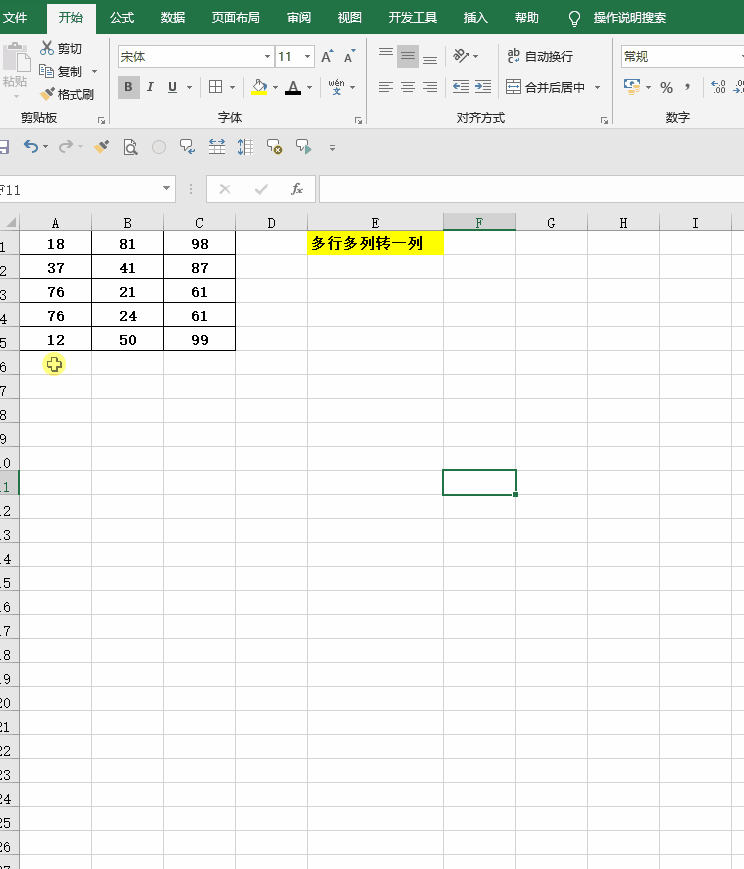
Task: Open the 文件 (File) tab
Action: [15, 18]
